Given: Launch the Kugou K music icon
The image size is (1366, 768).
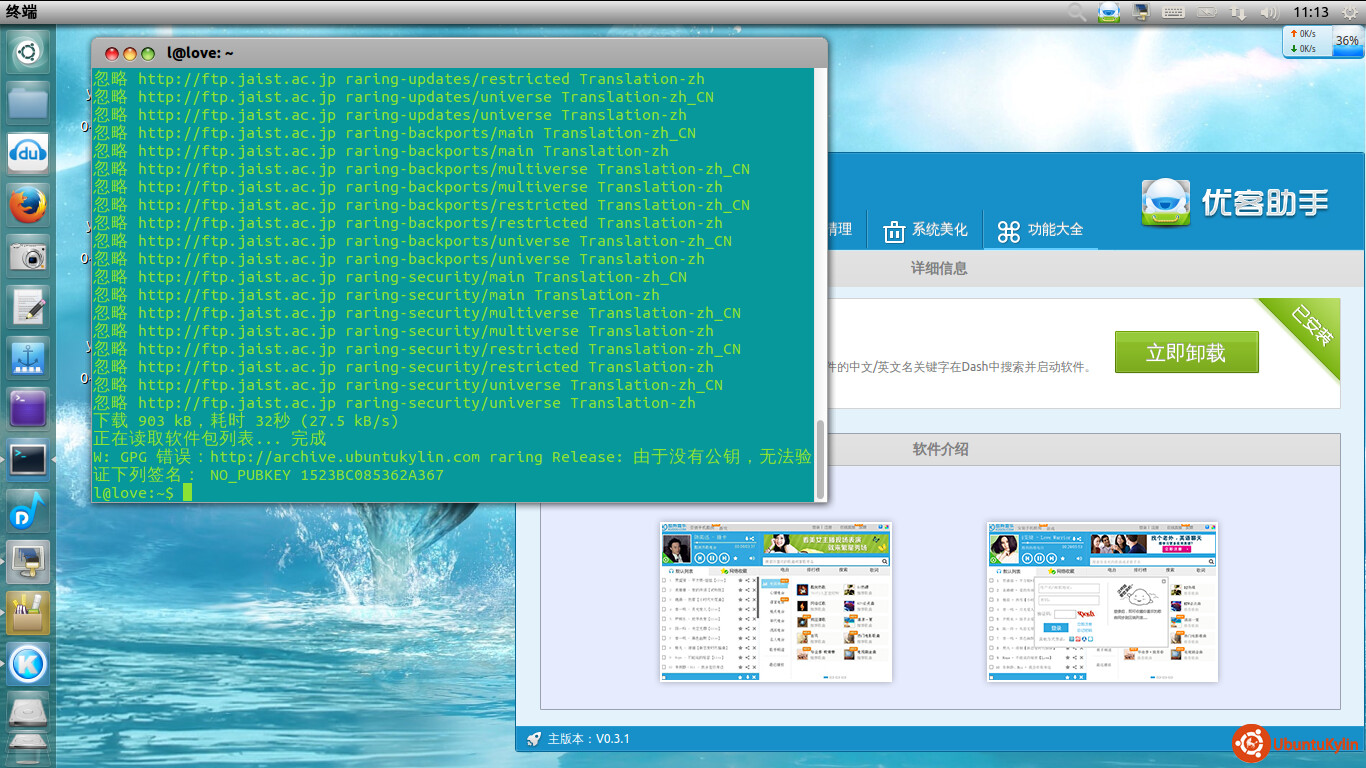Looking at the screenshot, I should (x=29, y=663).
